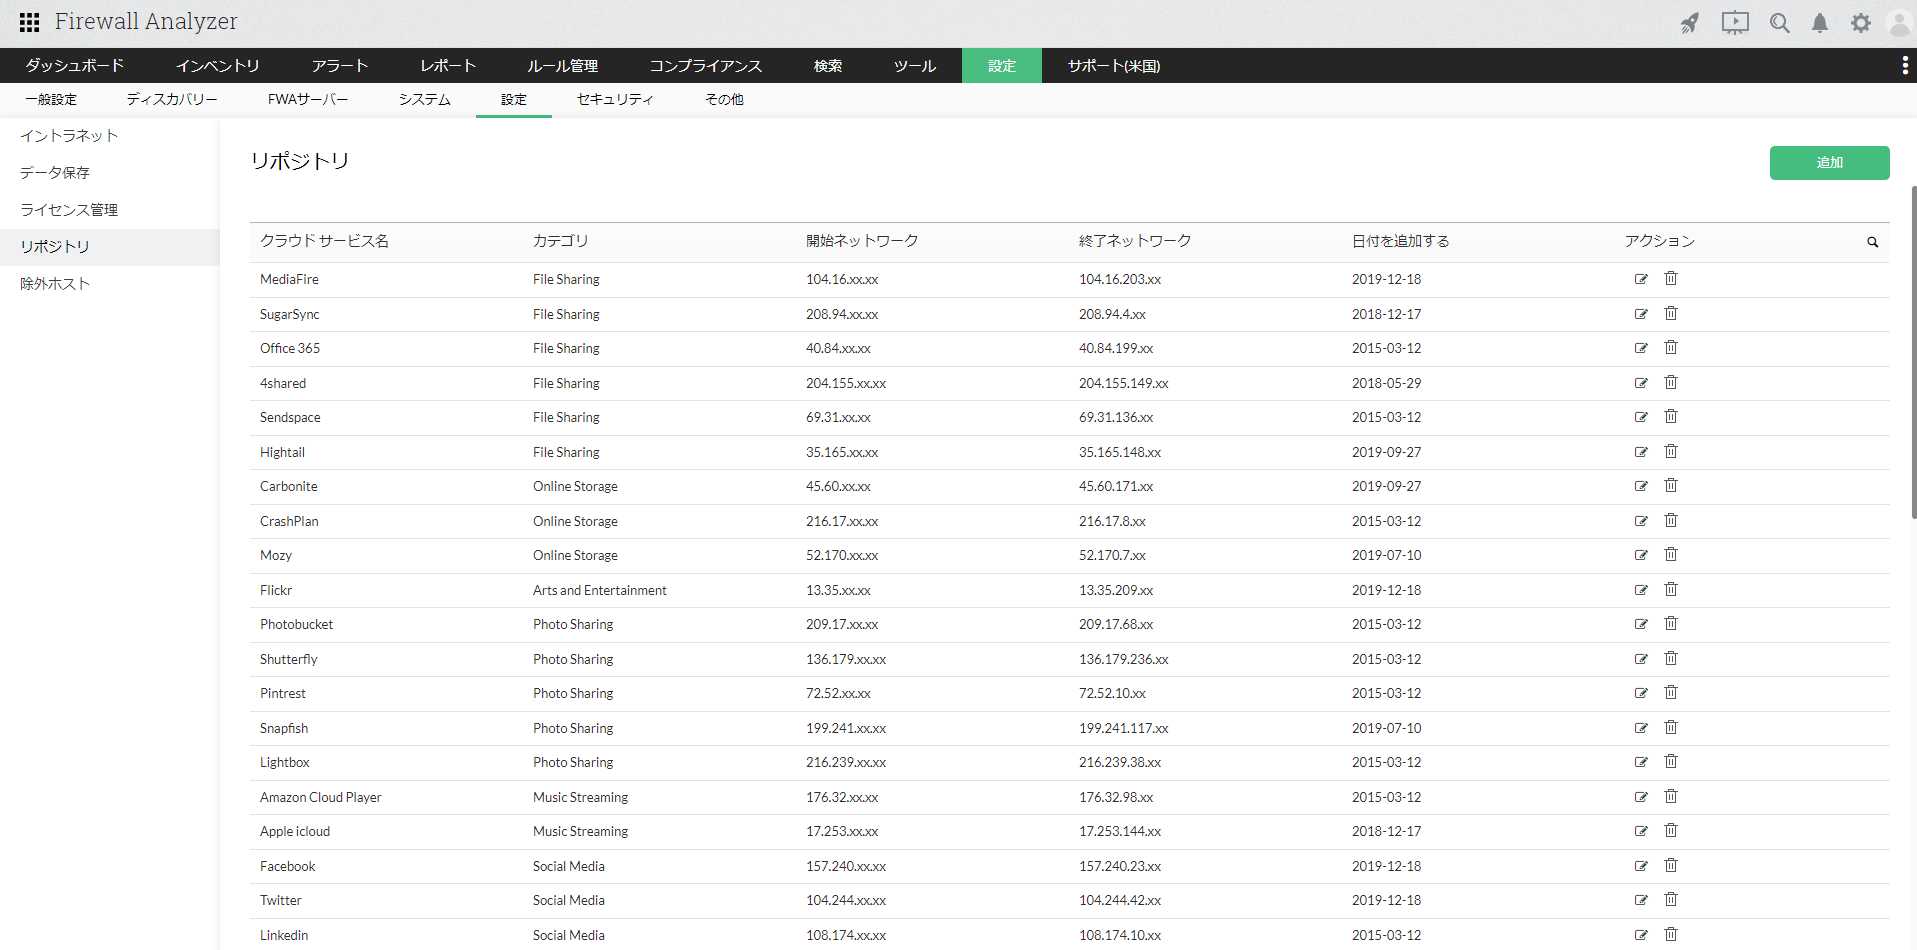Edit the Flickr entry

click(x=1641, y=590)
